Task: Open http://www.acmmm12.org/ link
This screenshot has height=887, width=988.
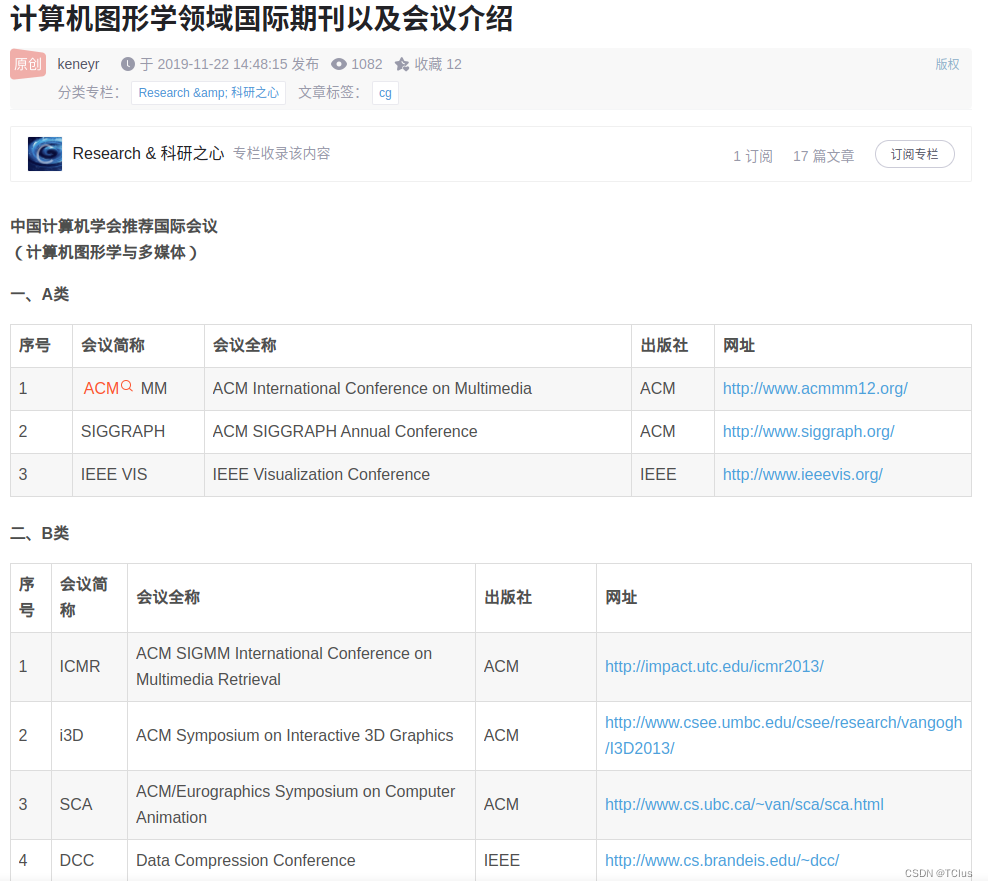Action: pos(815,389)
